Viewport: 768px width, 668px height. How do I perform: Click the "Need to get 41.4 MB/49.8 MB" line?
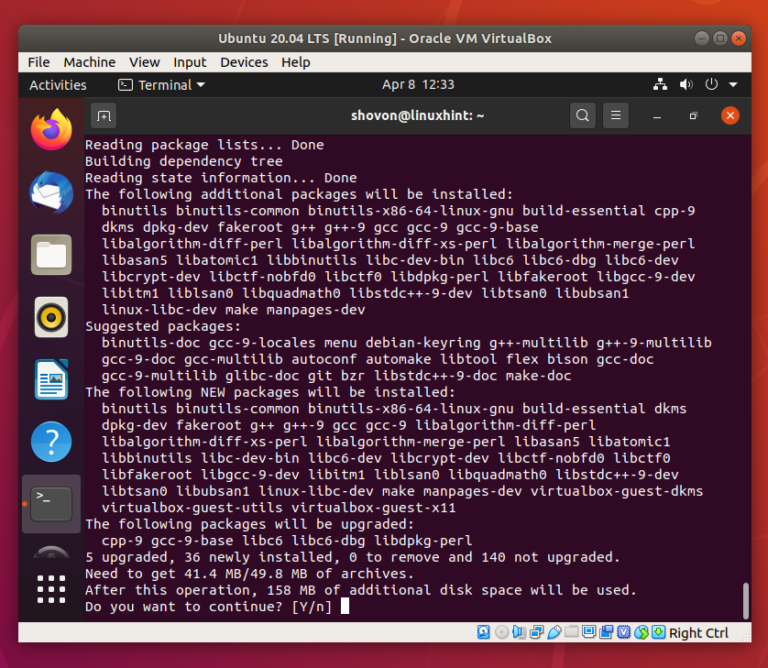[249, 573]
